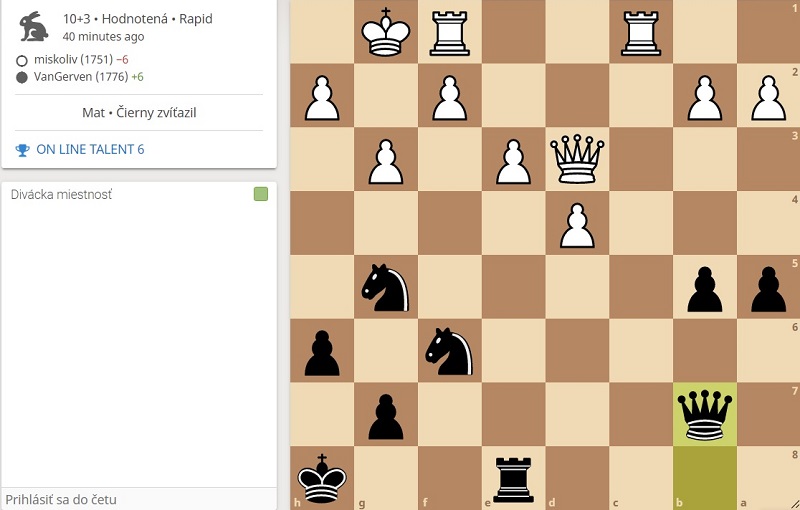Select the white king on g1
The height and width of the screenshot is (510, 800).
pyautogui.click(x=386, y=32)
